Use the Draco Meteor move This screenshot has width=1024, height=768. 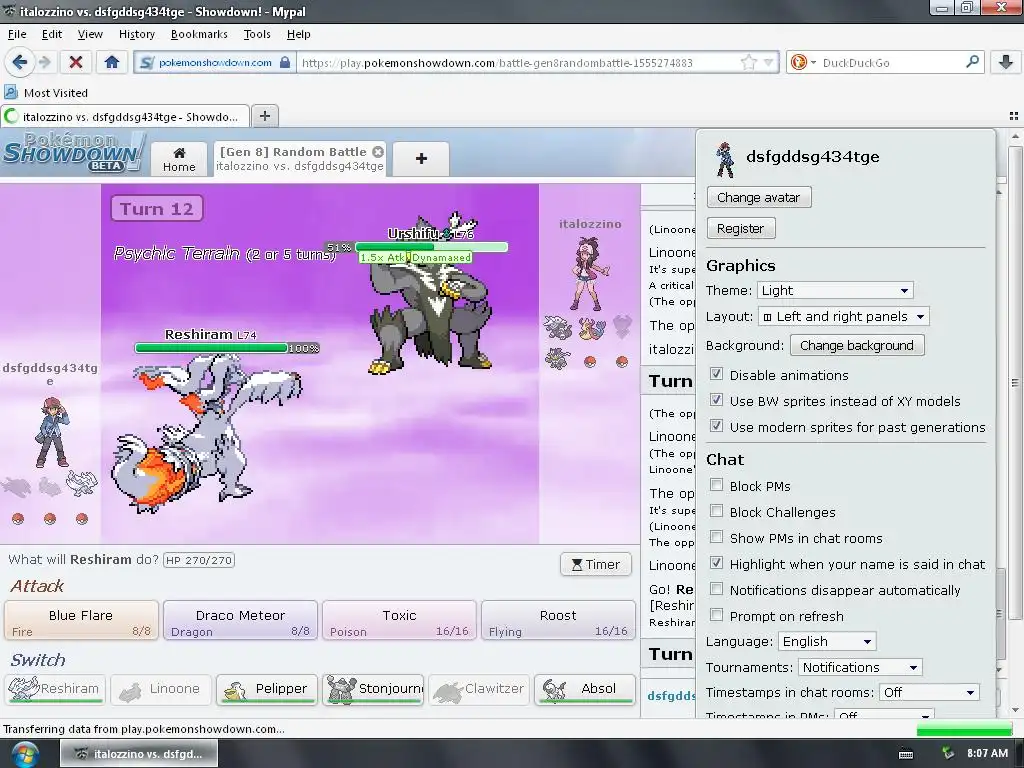[240, 620]
